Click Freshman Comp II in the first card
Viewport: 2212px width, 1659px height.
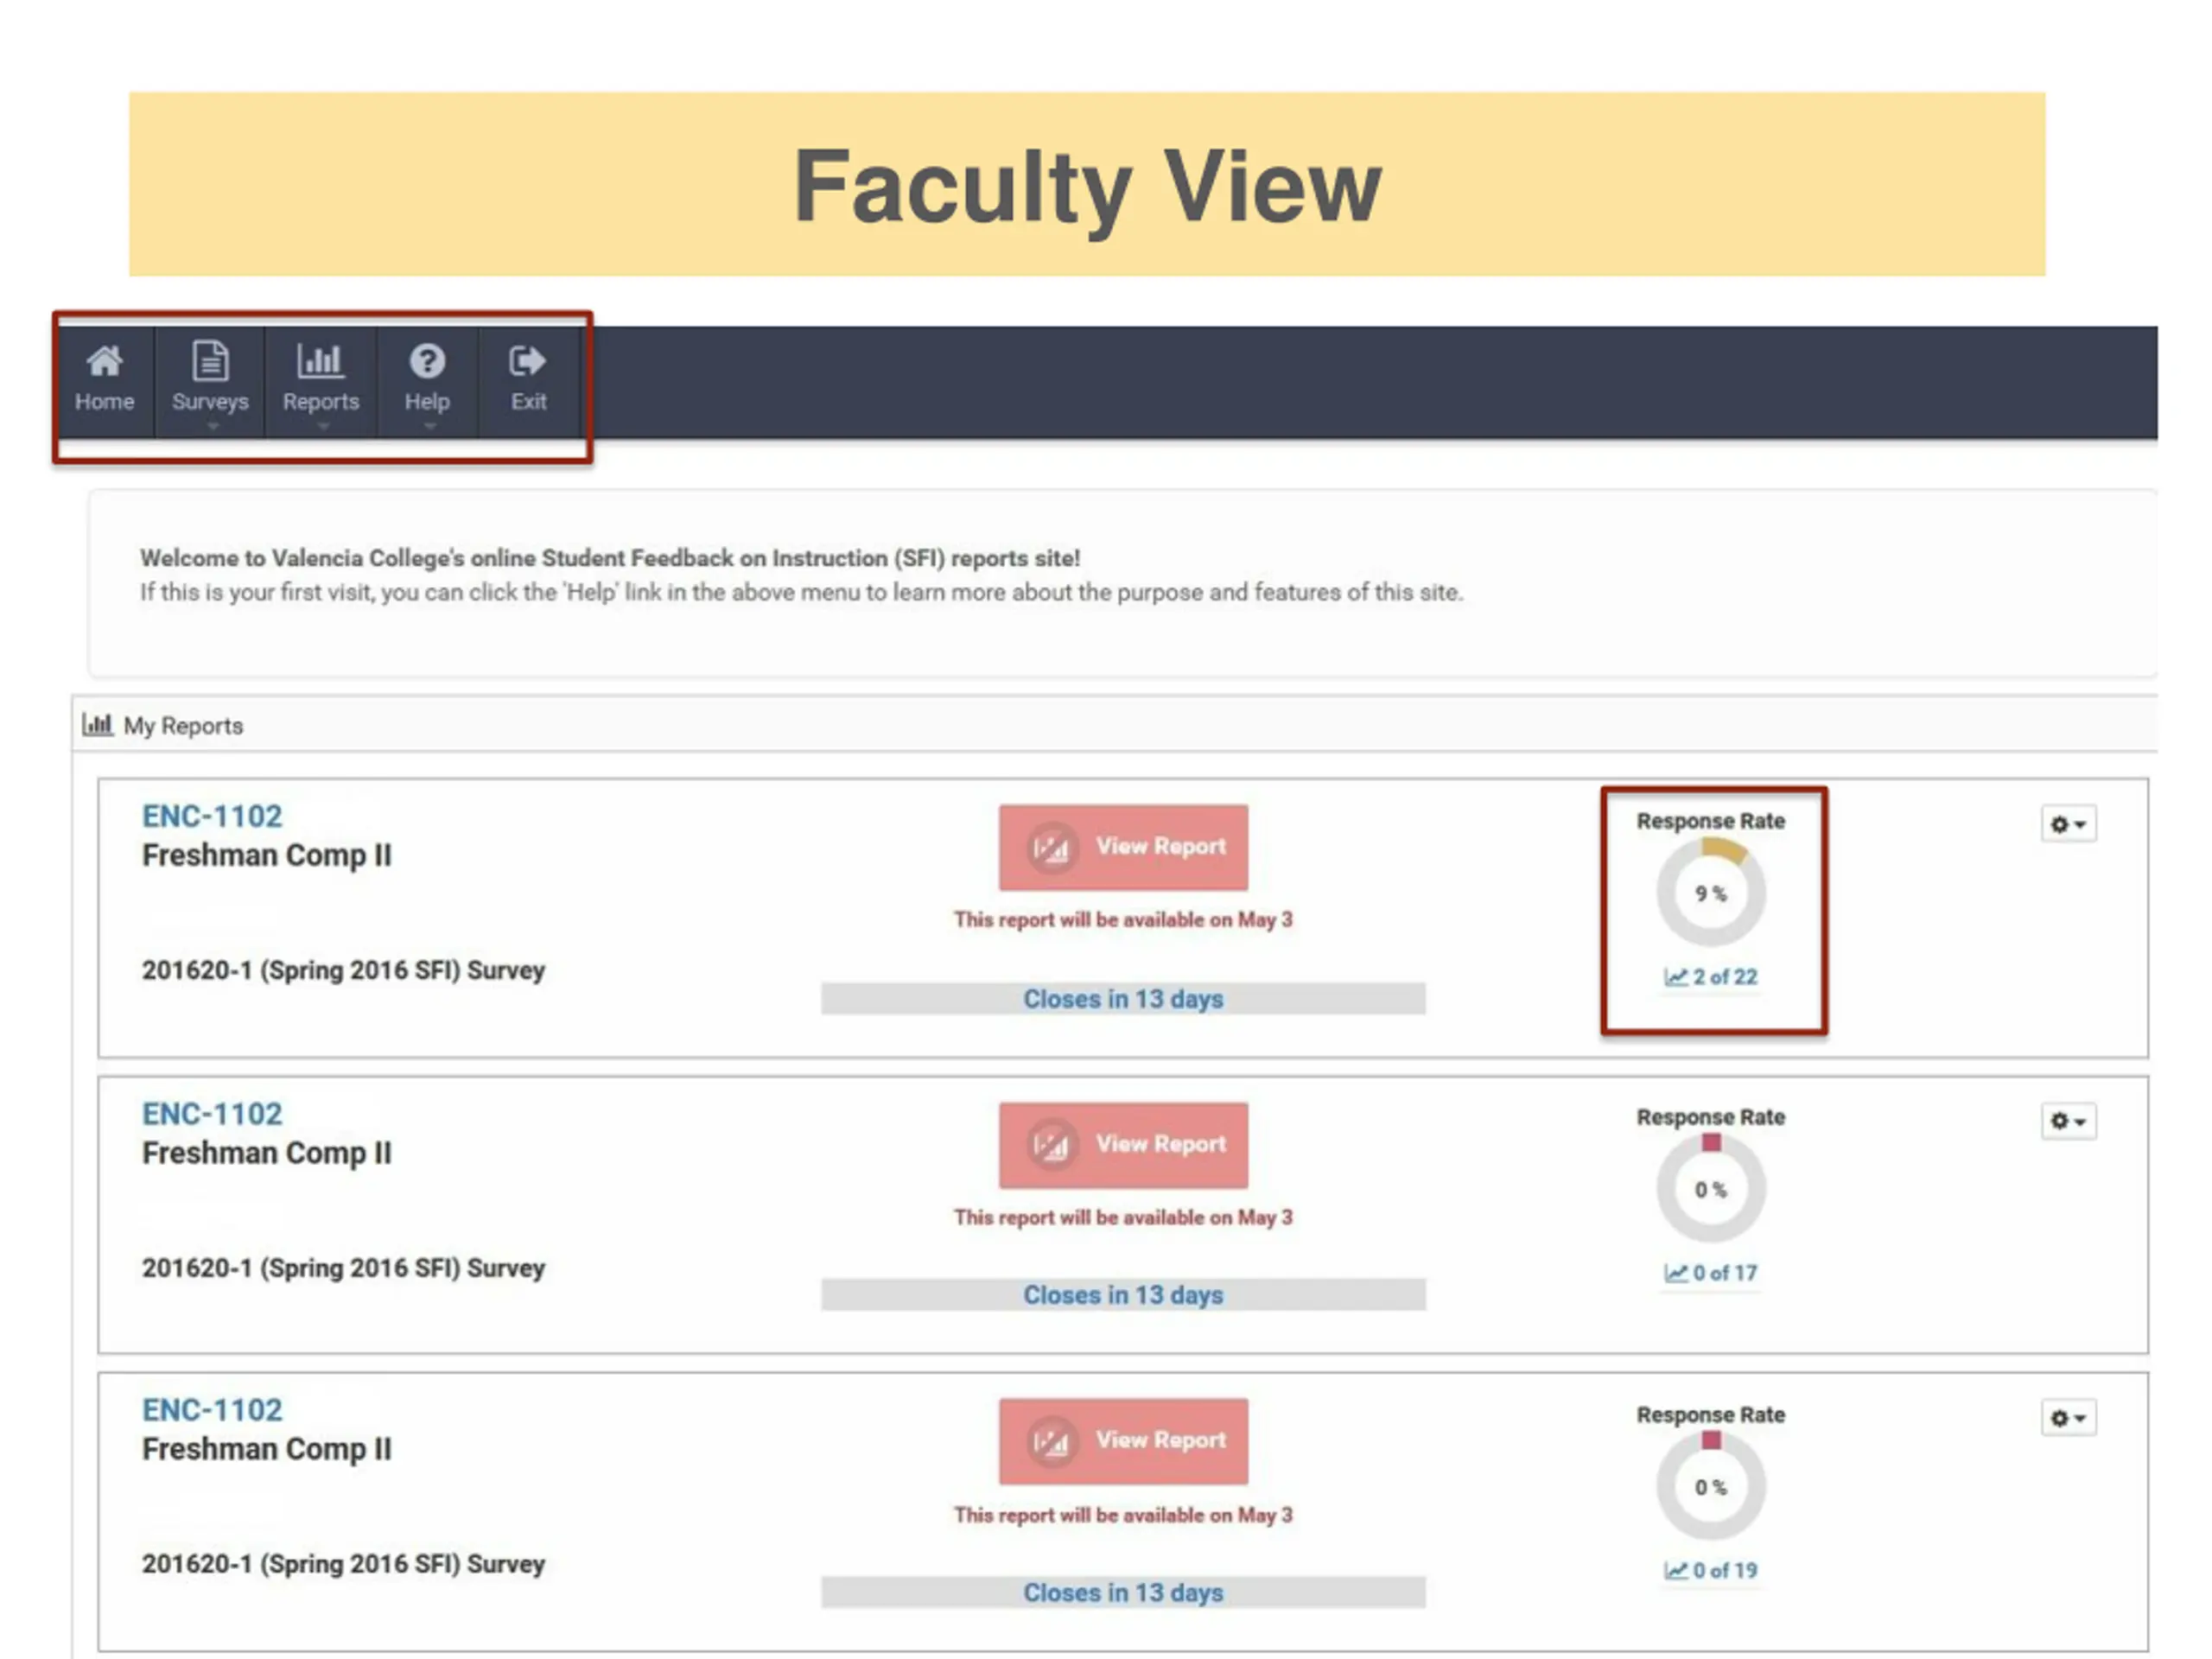point(267,856)
